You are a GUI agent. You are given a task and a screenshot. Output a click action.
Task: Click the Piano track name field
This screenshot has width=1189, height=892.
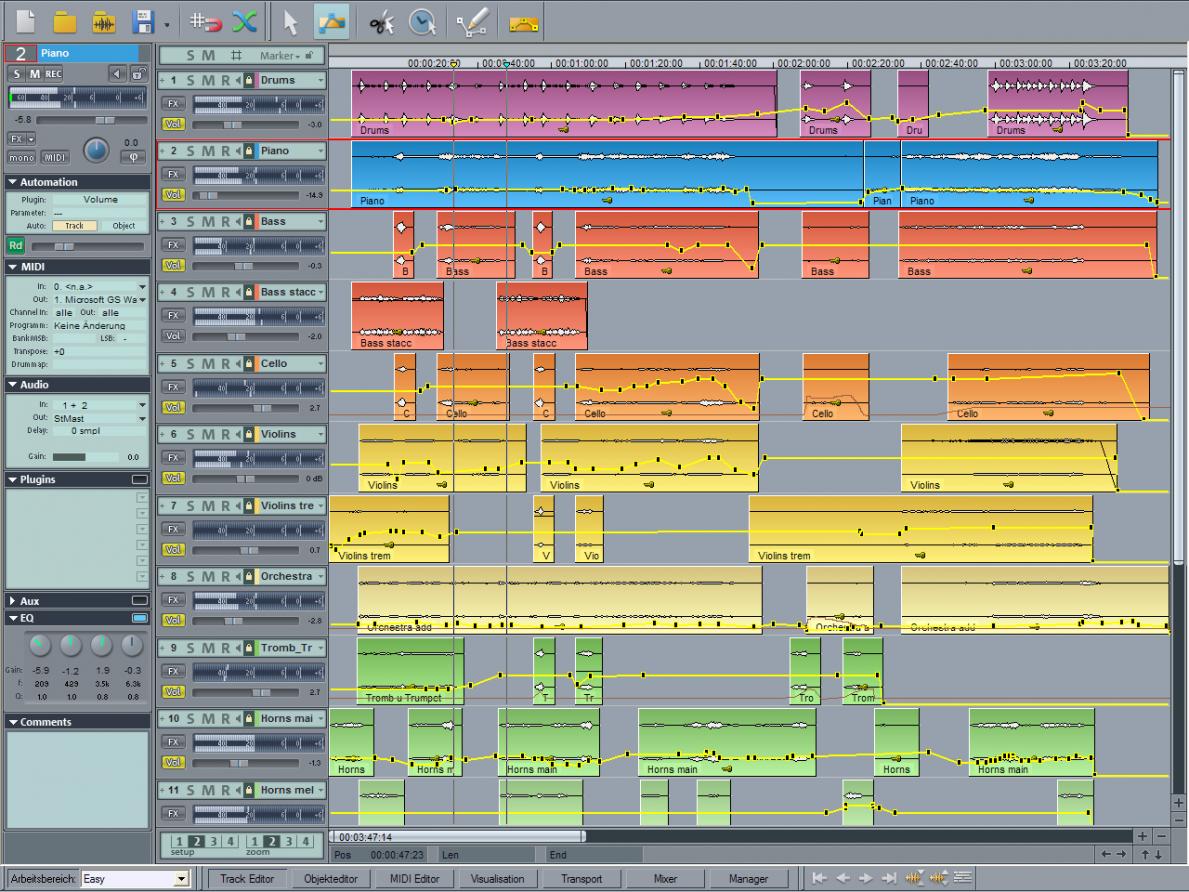coord(288,151)
